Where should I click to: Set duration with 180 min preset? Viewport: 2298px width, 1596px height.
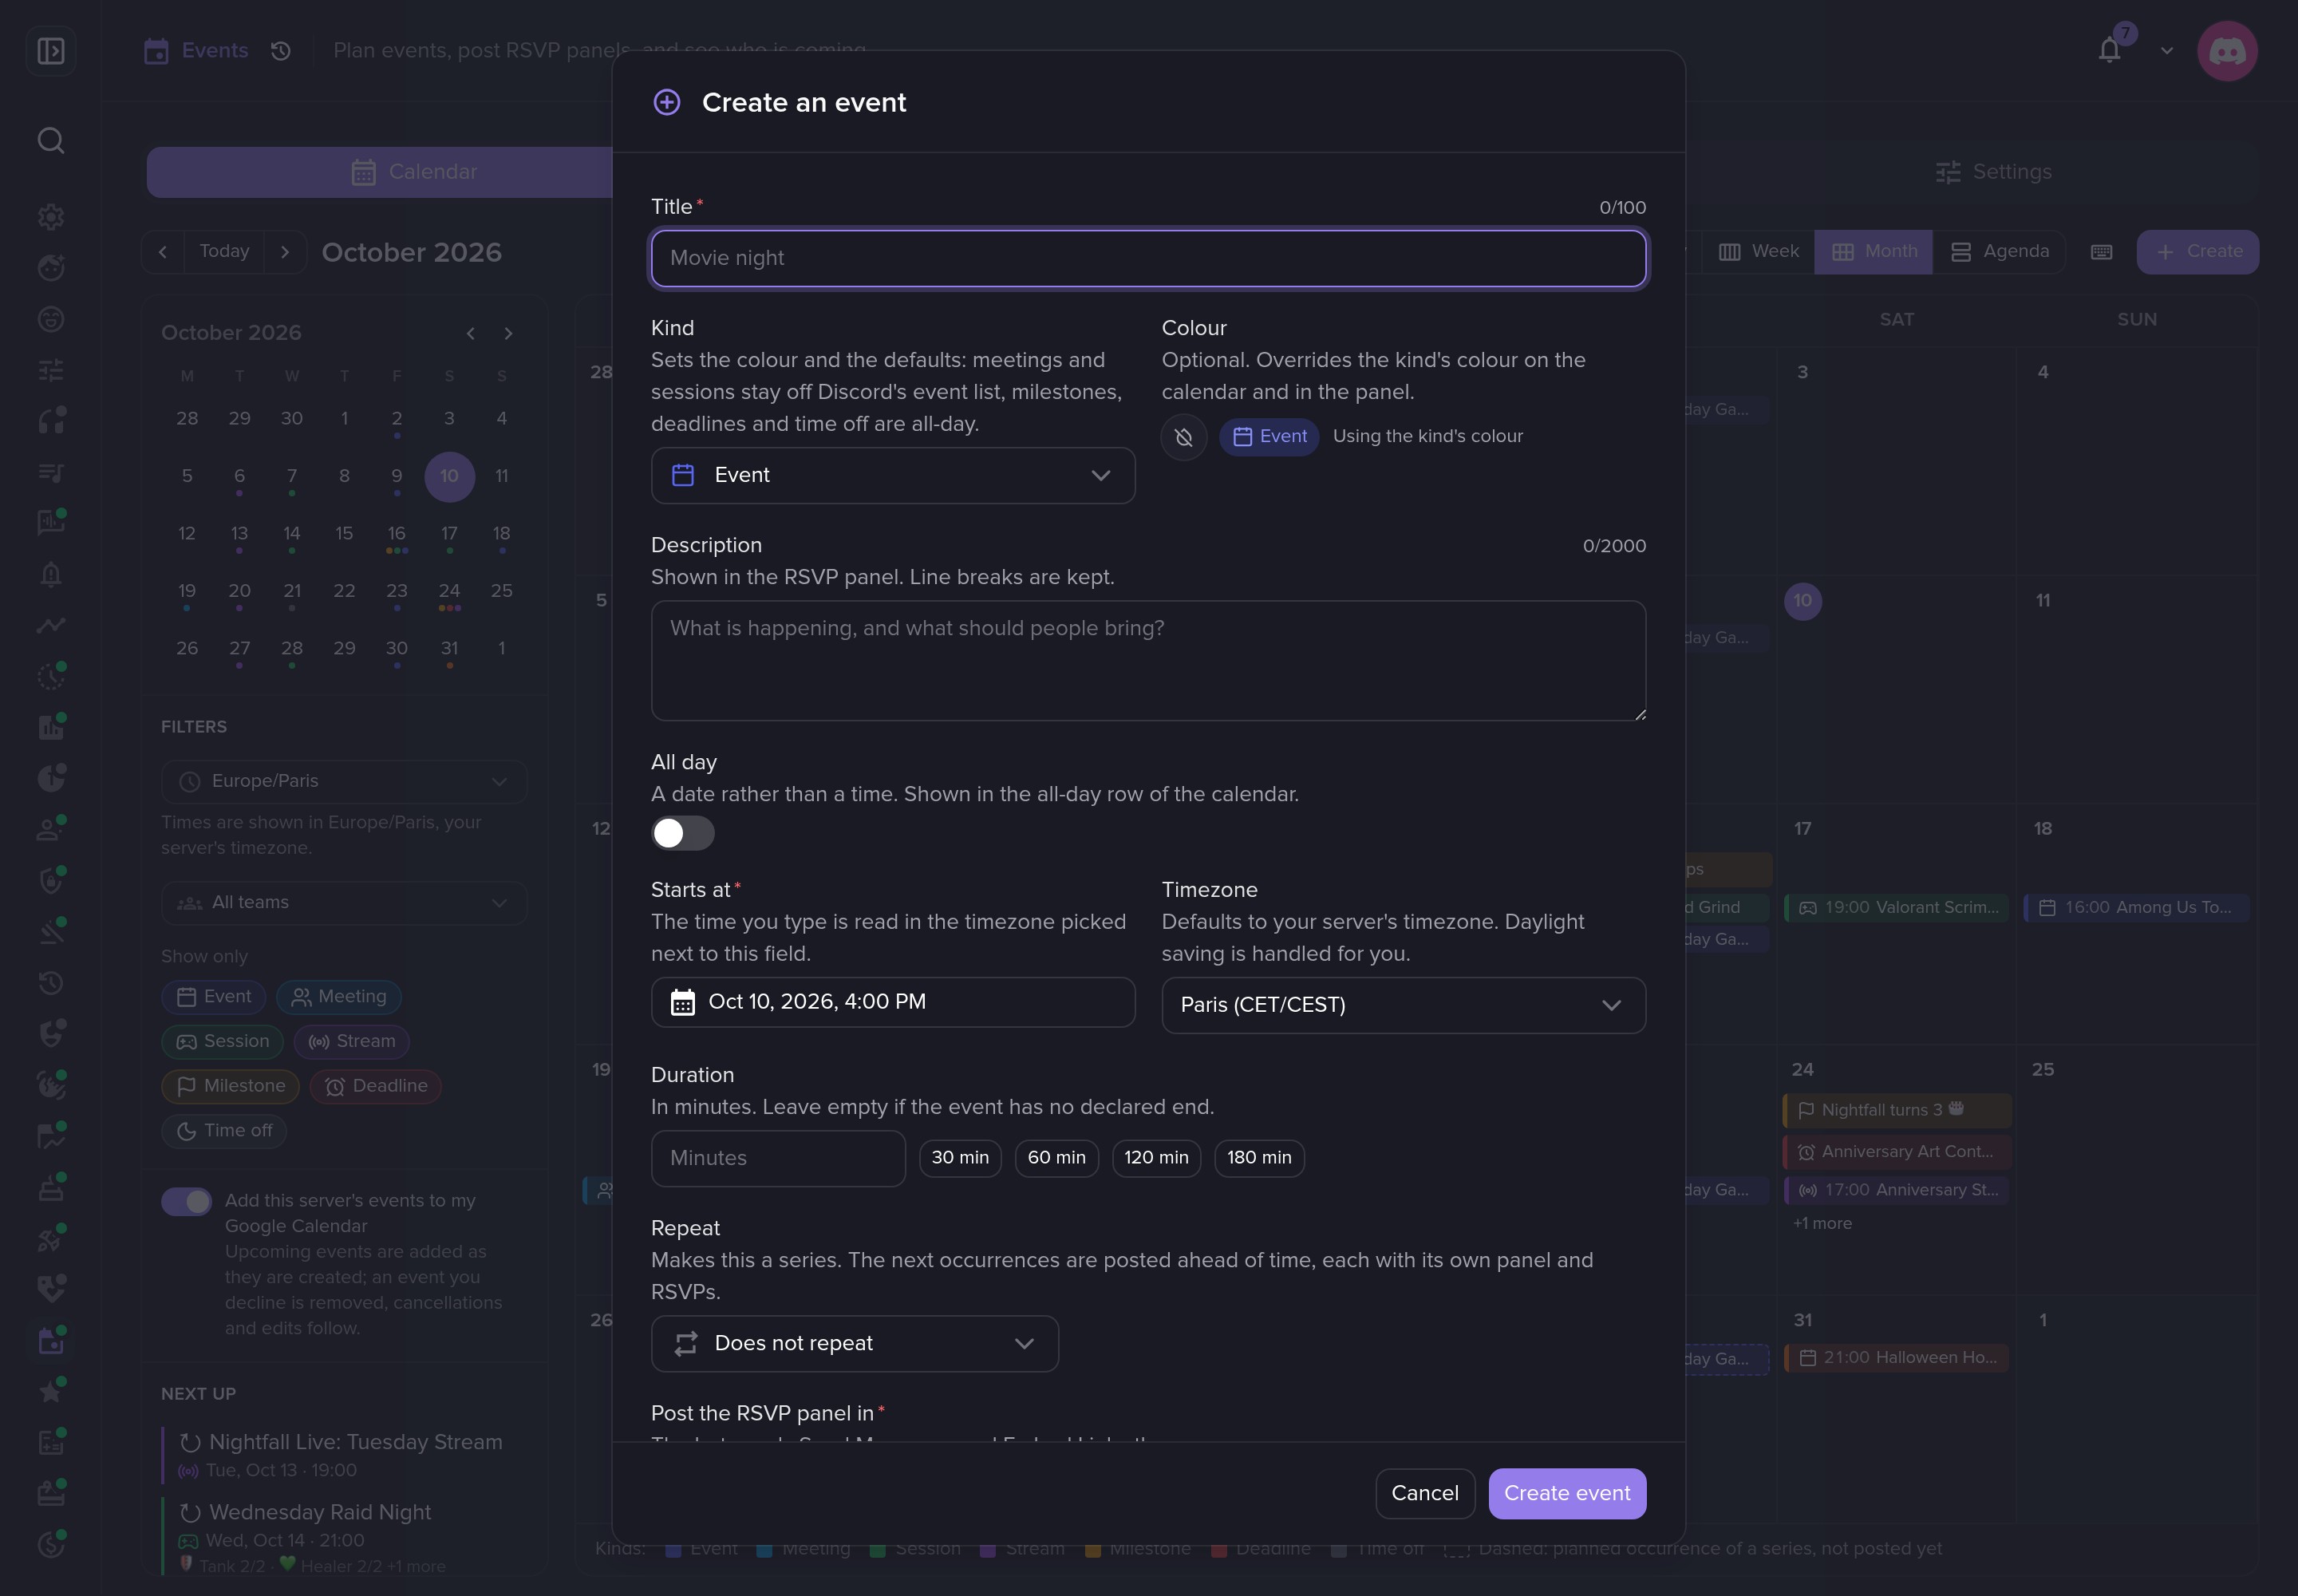point(1259,1158)
